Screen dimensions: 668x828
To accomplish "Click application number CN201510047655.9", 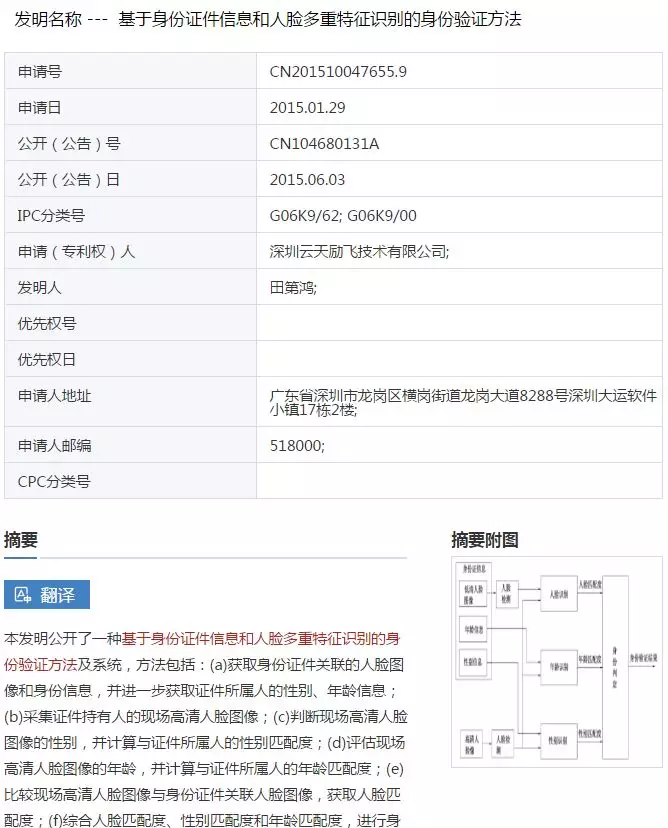I will [x=338, y=71].
